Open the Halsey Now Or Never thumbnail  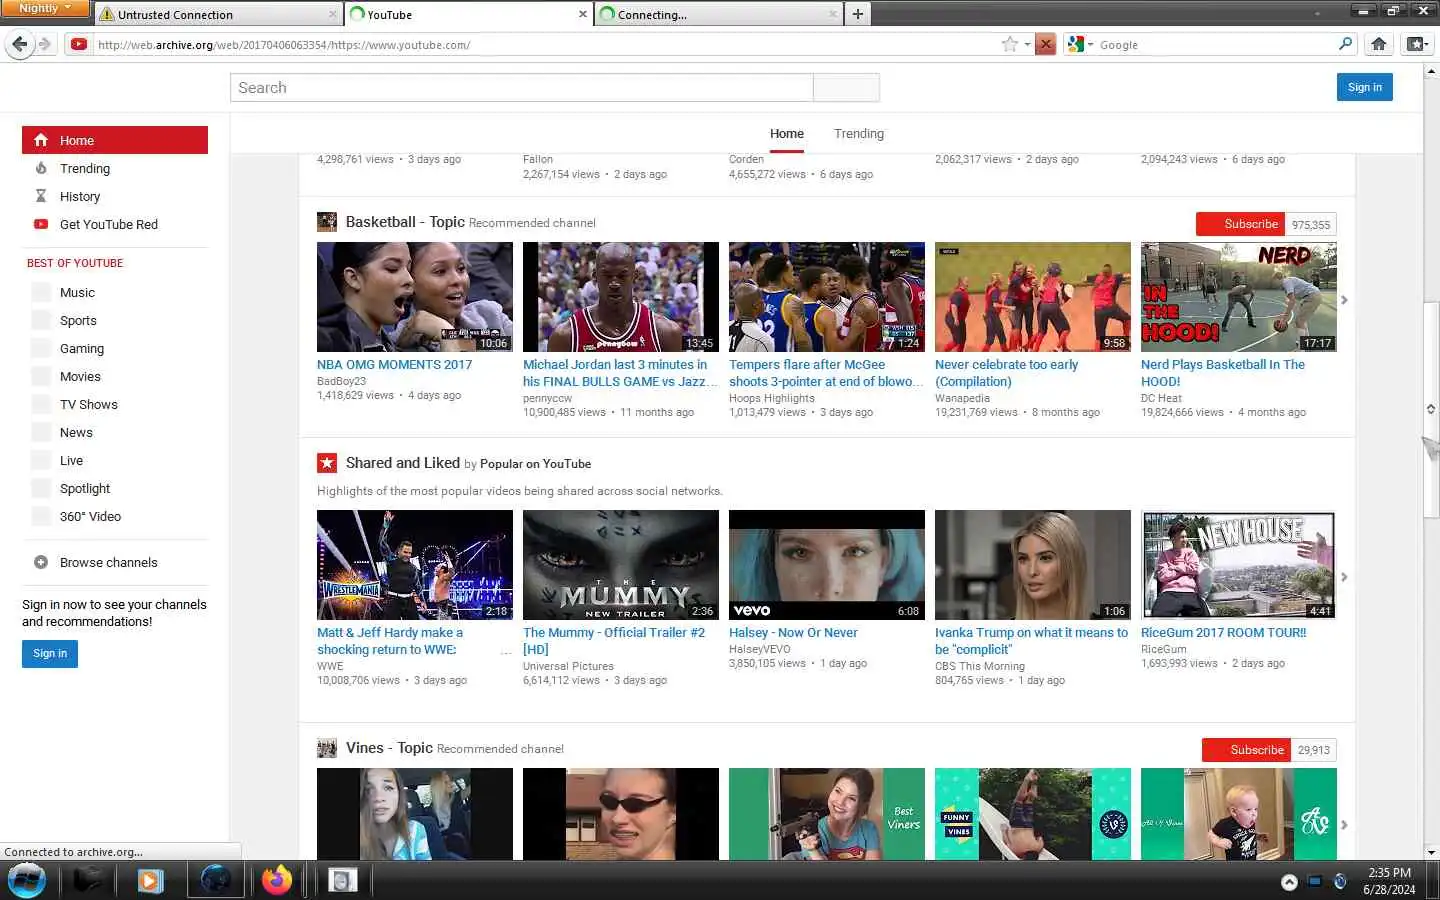[x=827, y=565]
